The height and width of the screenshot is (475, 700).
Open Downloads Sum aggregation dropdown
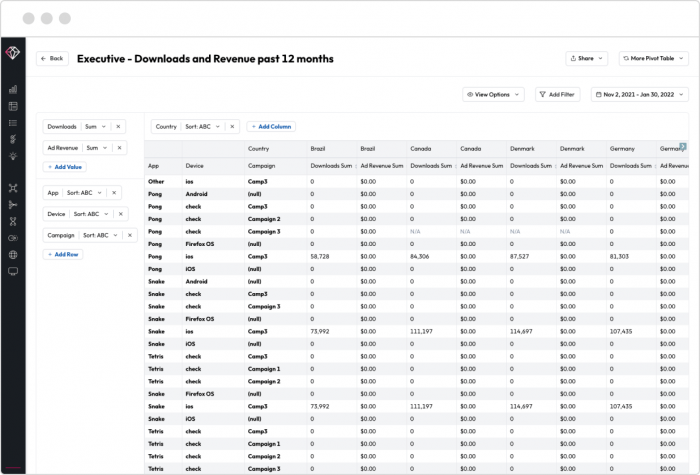96,127
